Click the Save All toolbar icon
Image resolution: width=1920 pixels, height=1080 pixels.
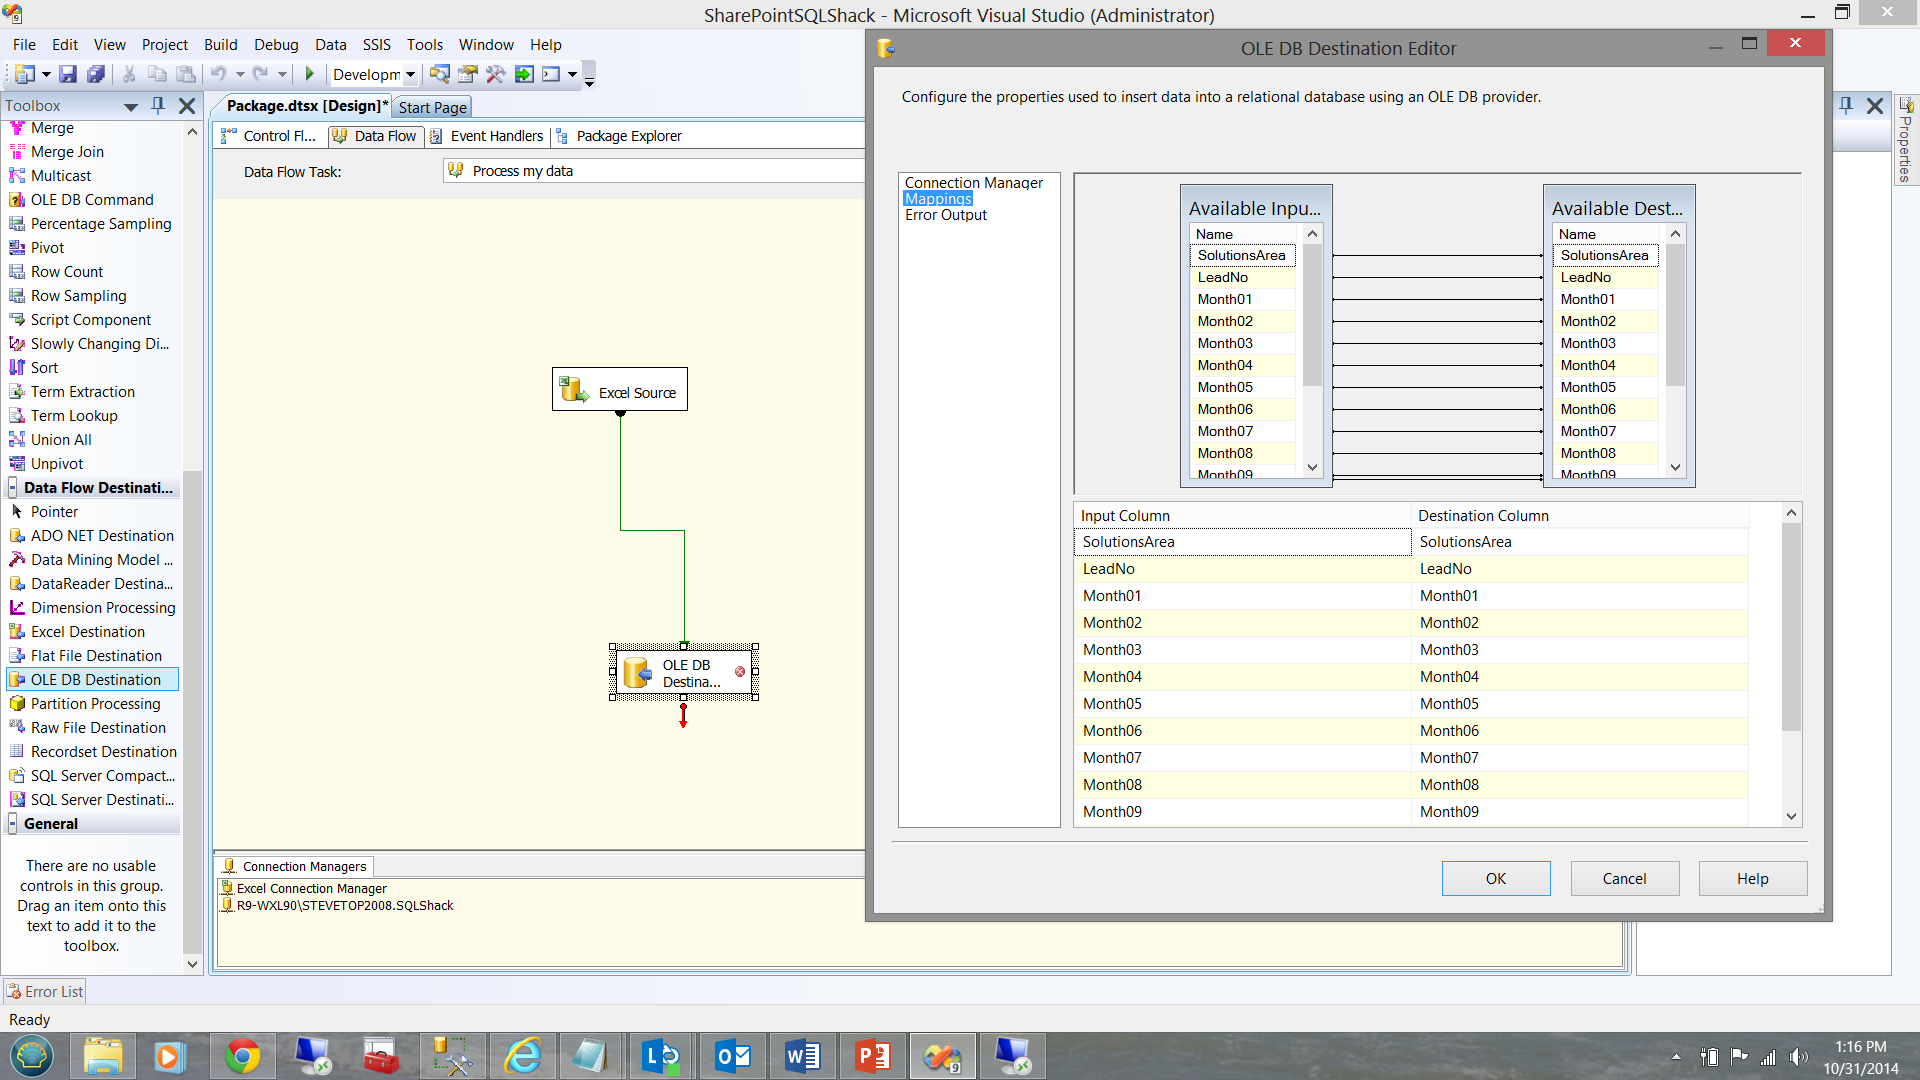(x=96, y=74)
